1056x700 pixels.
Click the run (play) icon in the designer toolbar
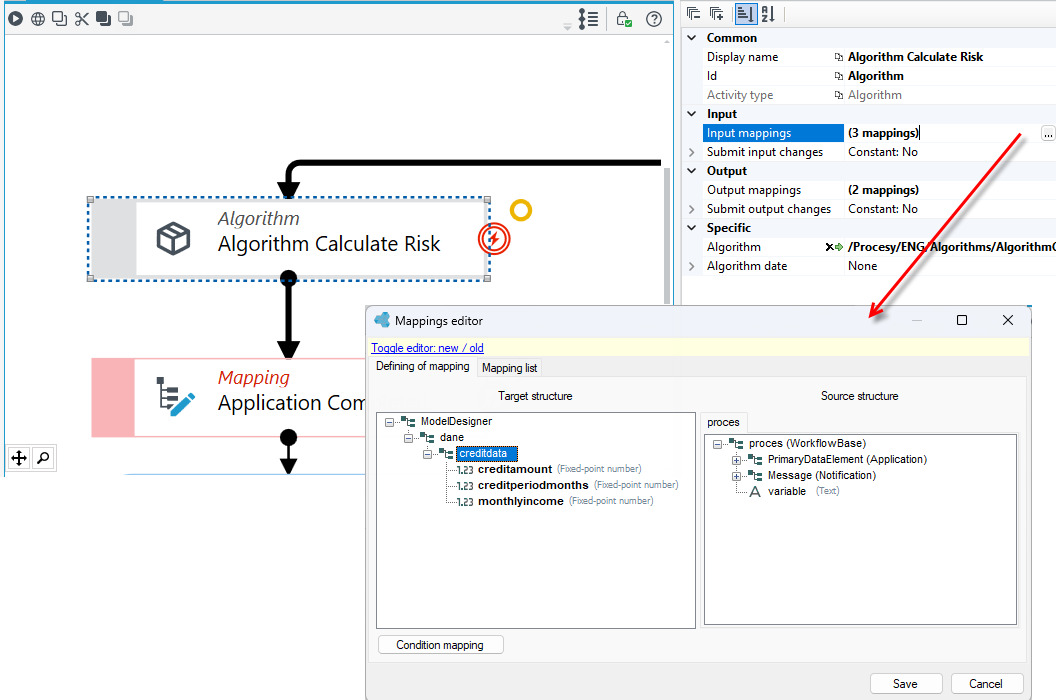[15, 19]
